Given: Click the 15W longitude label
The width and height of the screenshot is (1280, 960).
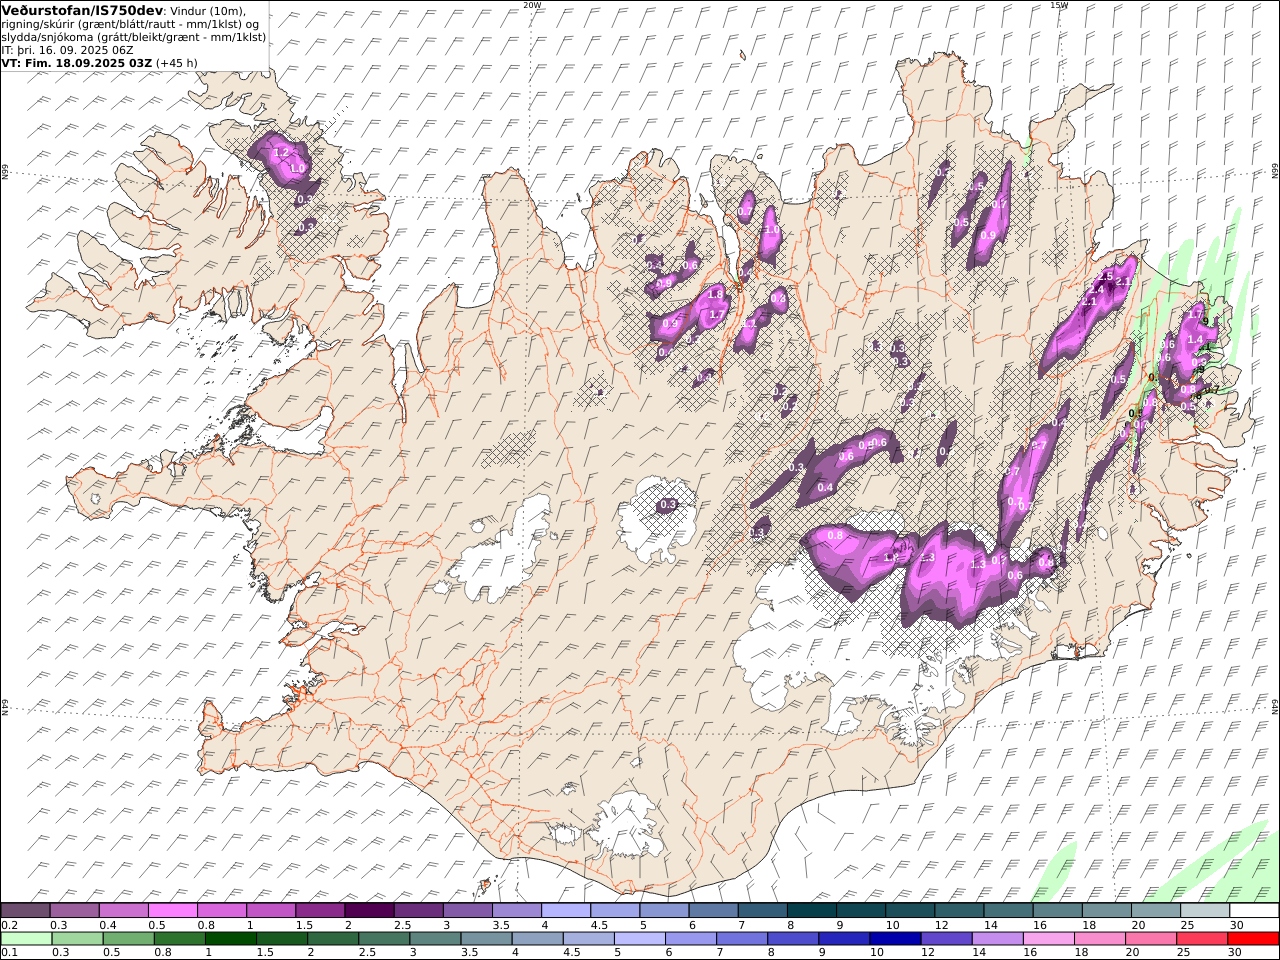Looking at the screenshot, I should (1059, 5).
